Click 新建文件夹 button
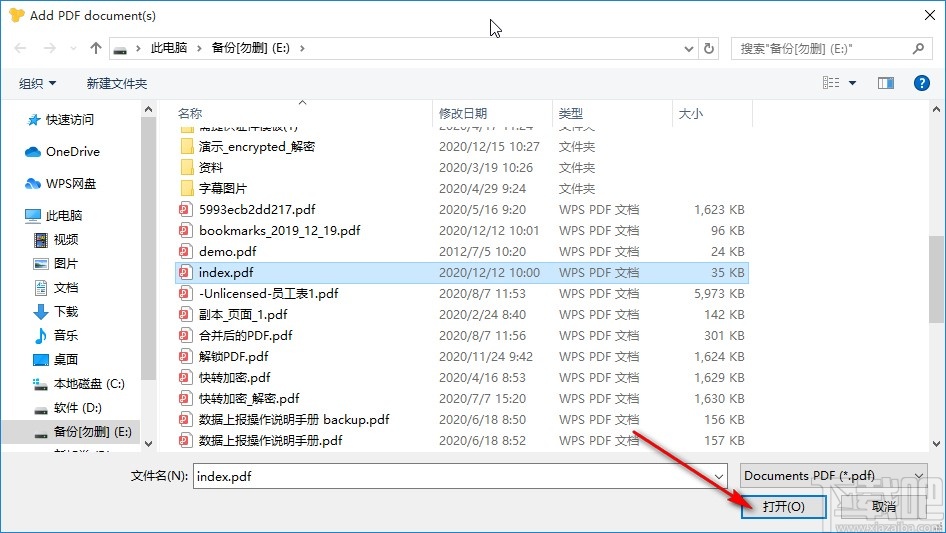The width and height of the screenshot is (946, 533). pyautogui.click(x=116, y=83)
